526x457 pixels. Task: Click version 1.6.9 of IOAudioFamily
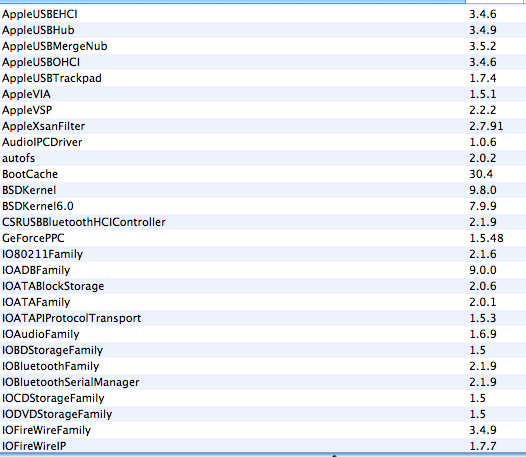pos(483,334)
